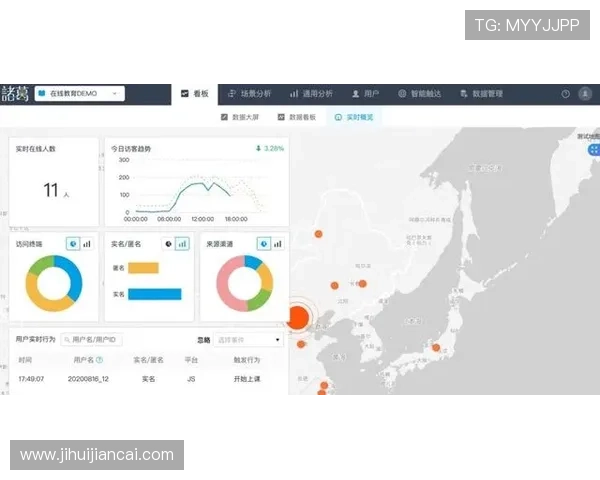Click the help icon beside 用户名 column
600x480 pixels.
[99, 360]
